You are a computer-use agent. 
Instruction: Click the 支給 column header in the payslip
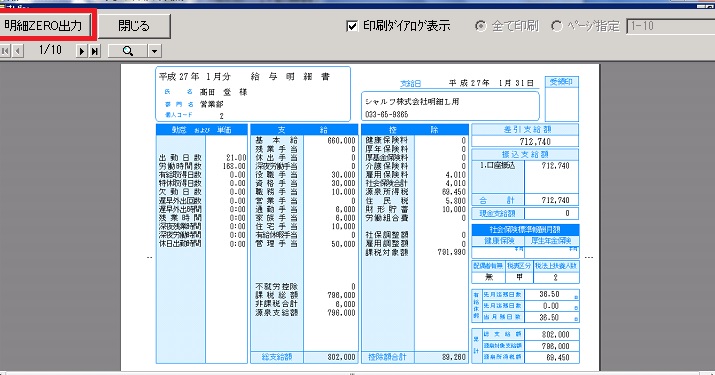(303, 130)
